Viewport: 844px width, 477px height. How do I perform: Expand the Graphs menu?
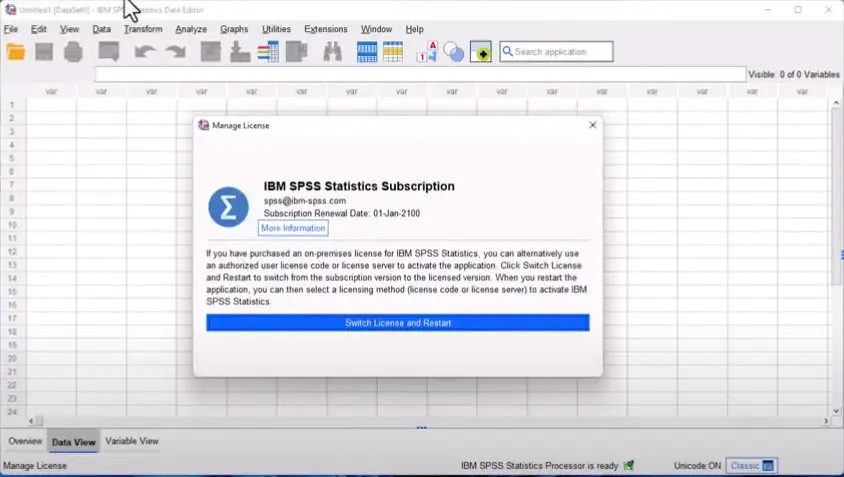tap(234, 29)
